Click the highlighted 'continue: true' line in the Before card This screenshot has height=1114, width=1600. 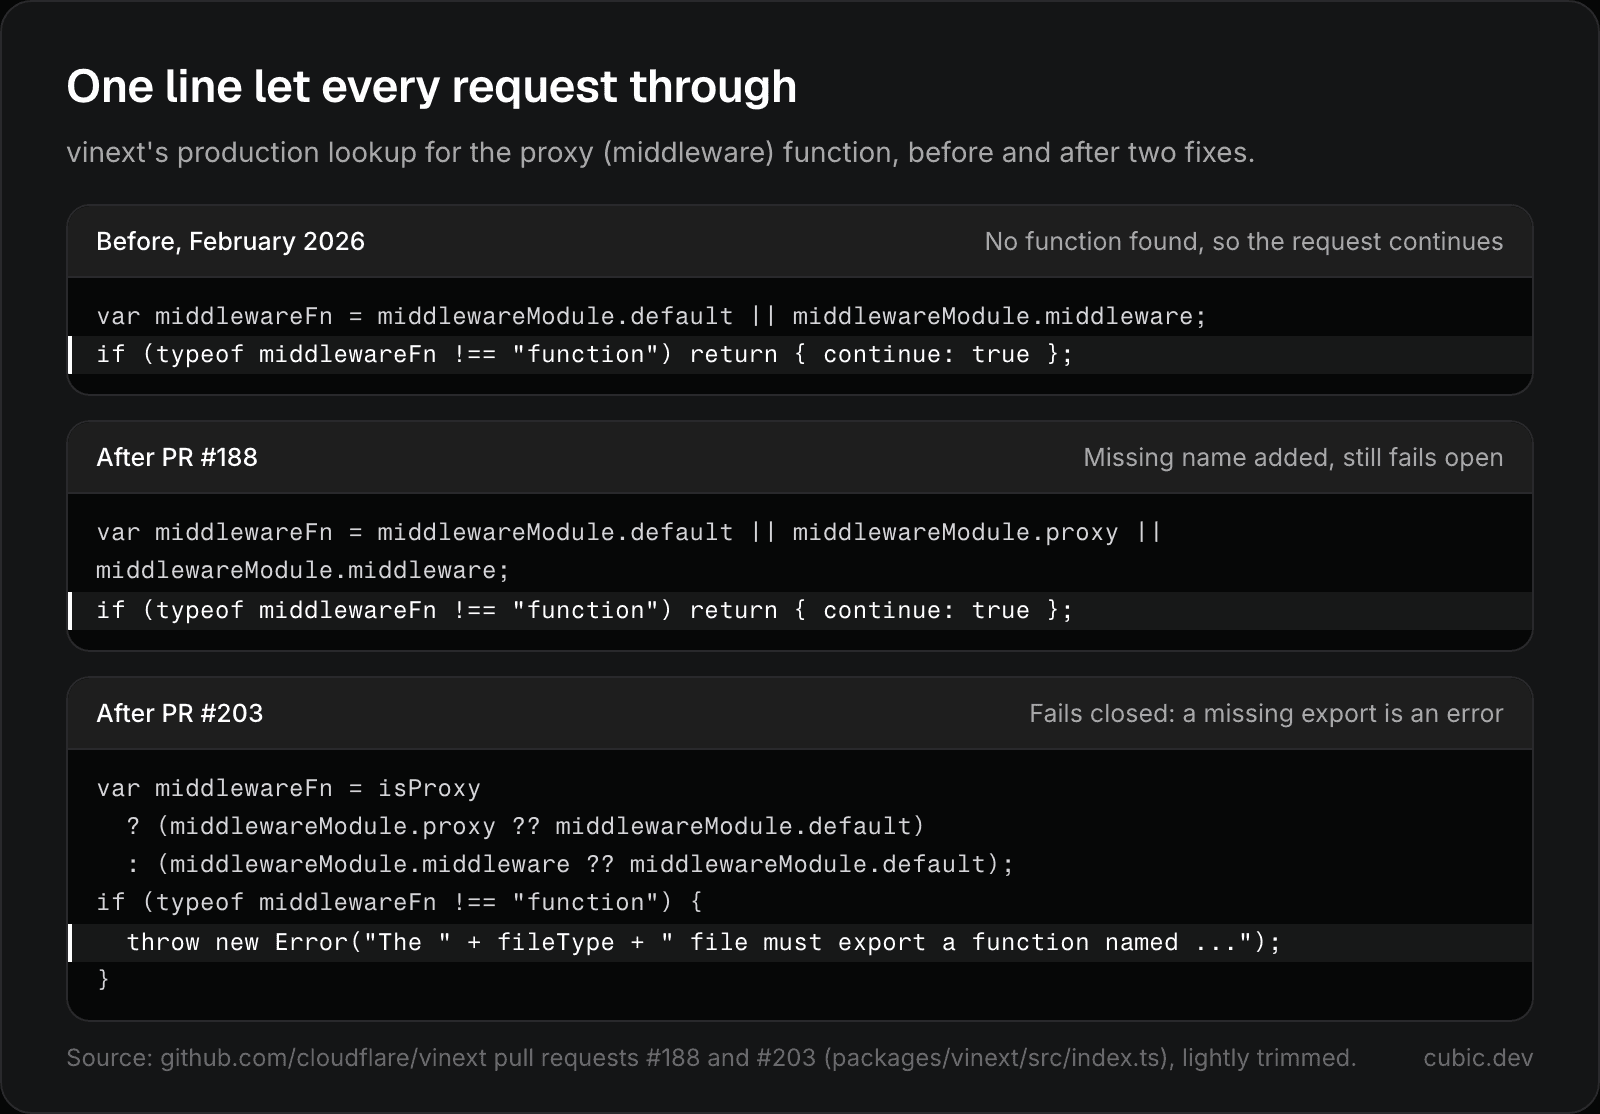(x=800, y=355)
